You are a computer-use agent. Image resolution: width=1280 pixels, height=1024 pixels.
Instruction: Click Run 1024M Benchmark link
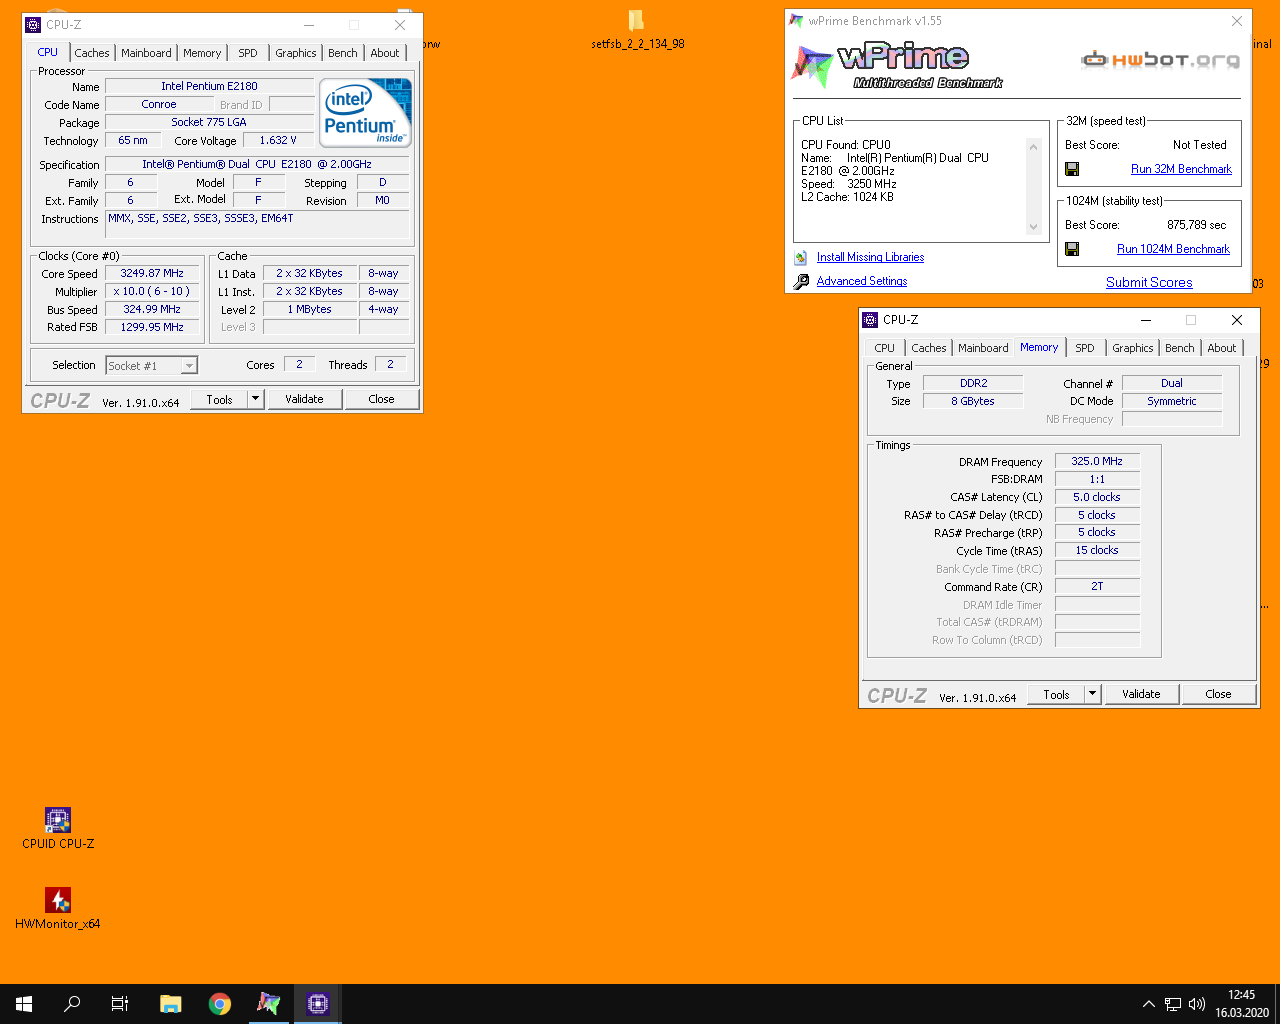point(1173,249)
